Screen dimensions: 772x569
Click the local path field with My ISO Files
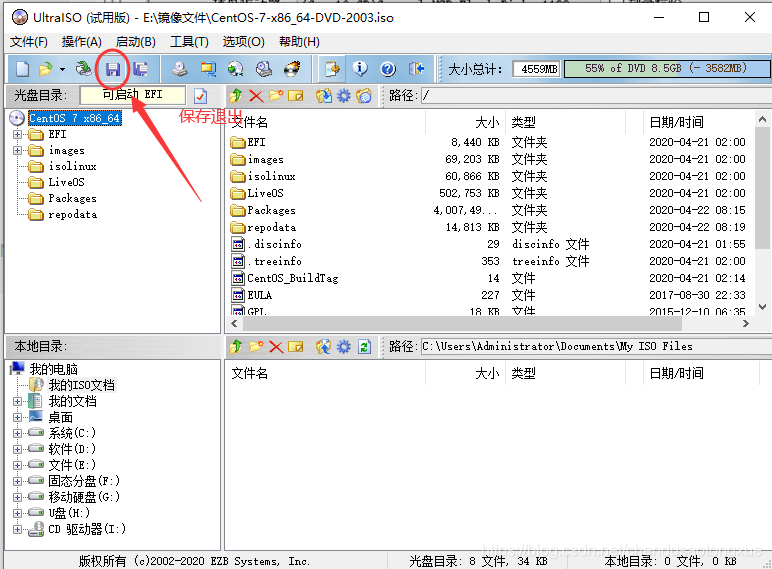(x=596, y=347)
